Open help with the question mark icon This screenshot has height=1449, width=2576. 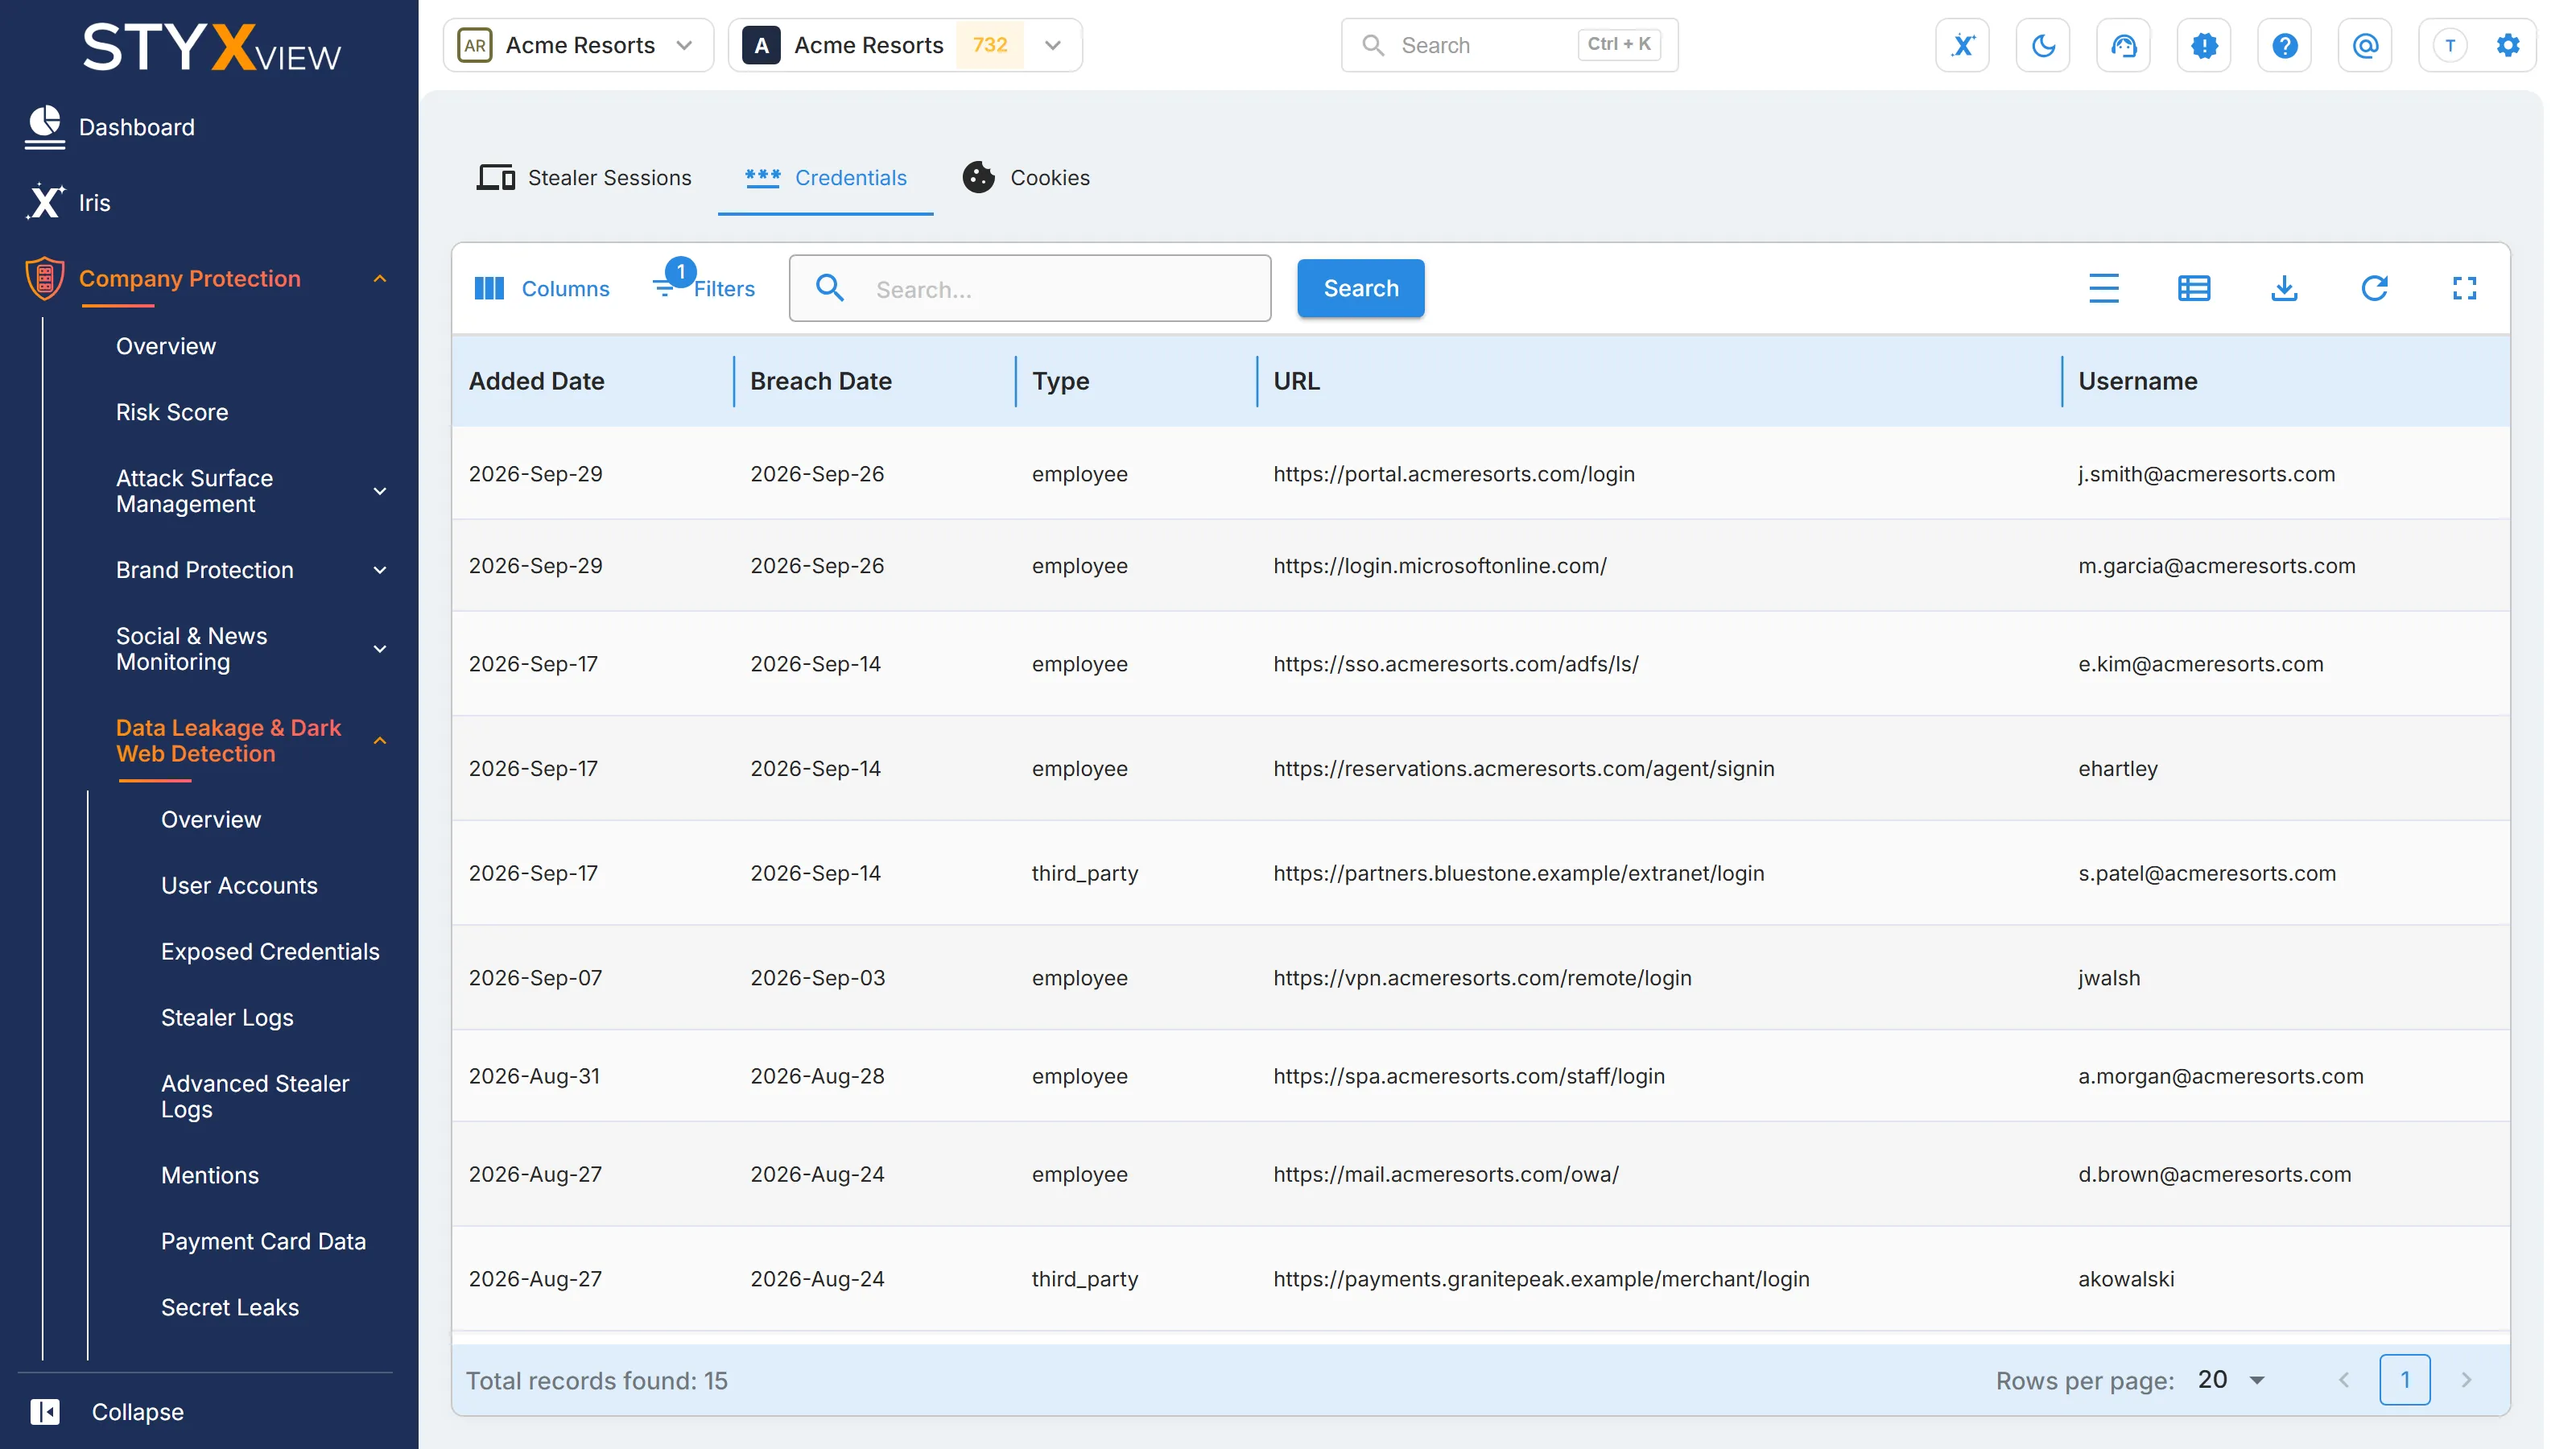click(2284, 45)
